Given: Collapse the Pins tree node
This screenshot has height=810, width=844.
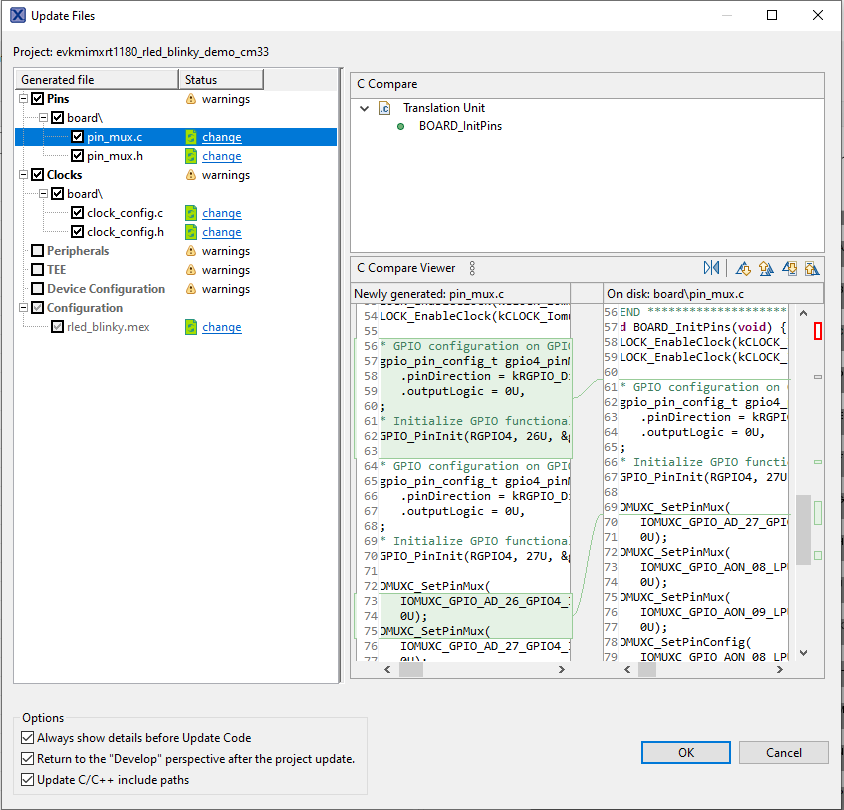Looking at the screenshot, I should pyautogui.click(x=23, y=99).
